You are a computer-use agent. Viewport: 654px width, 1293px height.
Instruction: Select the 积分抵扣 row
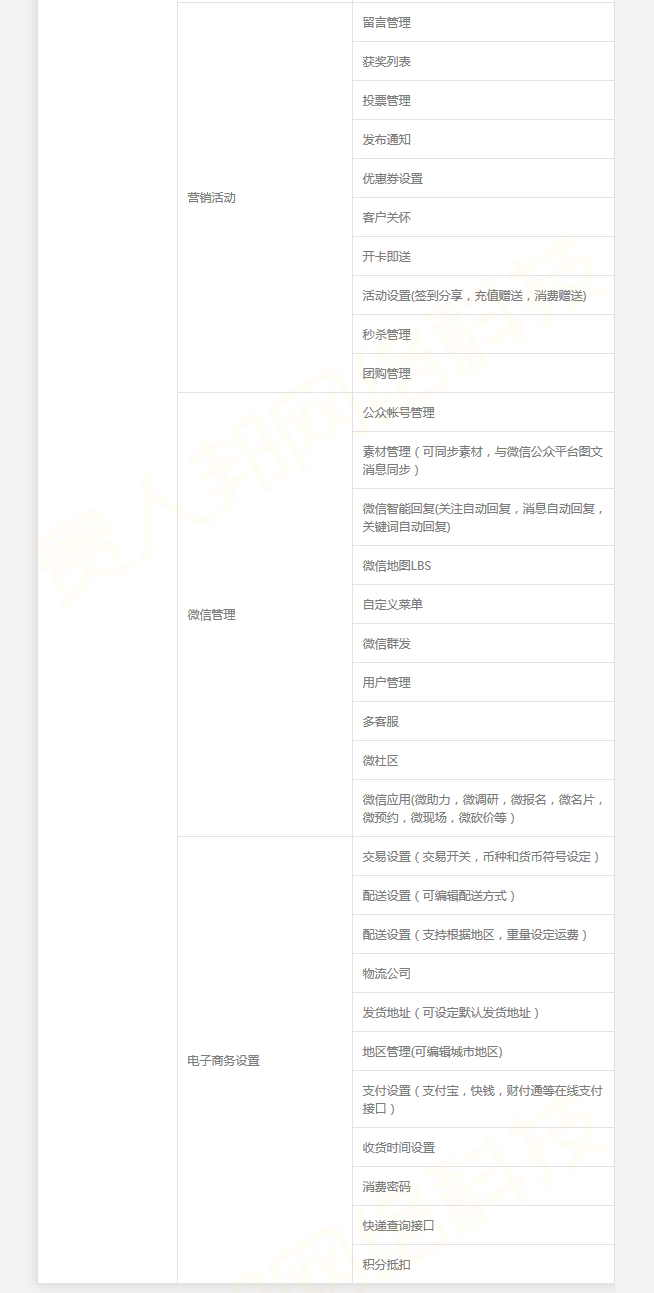[x=483, y=1264]
